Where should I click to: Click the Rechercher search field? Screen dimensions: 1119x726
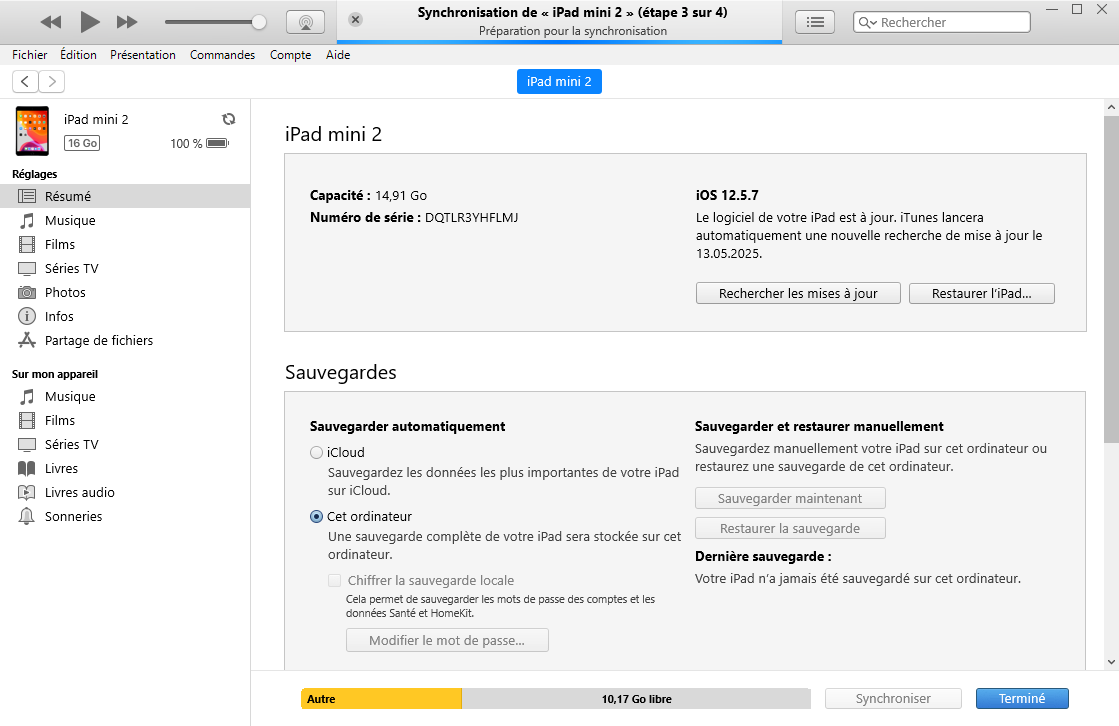pos(942,22)
